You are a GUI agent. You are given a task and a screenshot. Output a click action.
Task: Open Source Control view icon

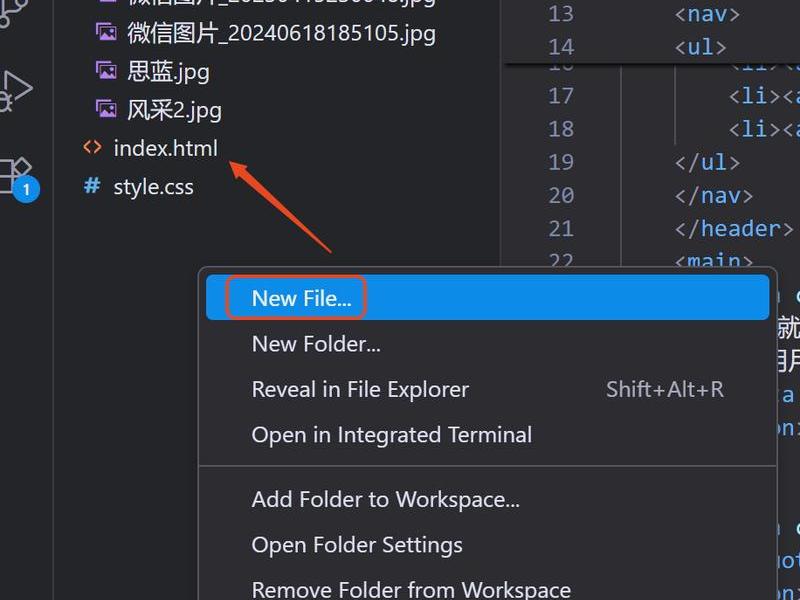[13, 13]
